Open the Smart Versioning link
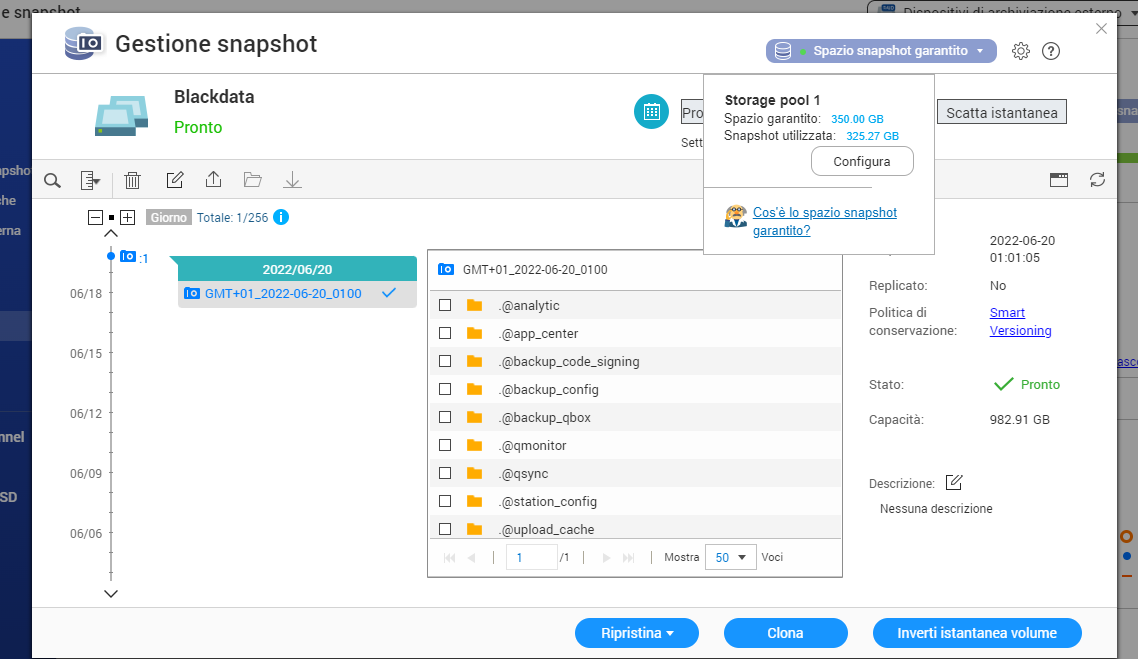Image resolution: width=1138 pixels, height=659 pixels. pyautogui.click(x=1019, y=322)
